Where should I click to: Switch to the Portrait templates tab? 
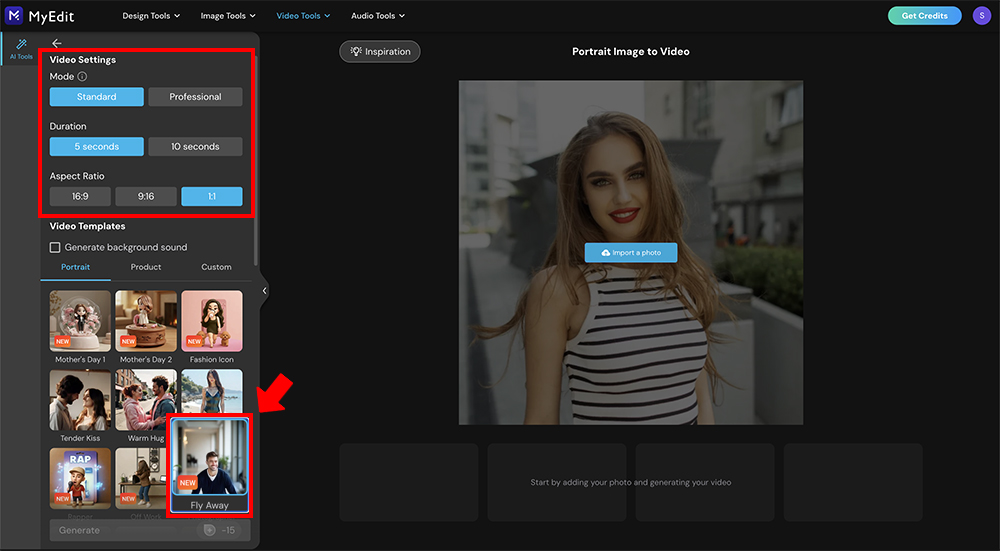tap(75, 267)
